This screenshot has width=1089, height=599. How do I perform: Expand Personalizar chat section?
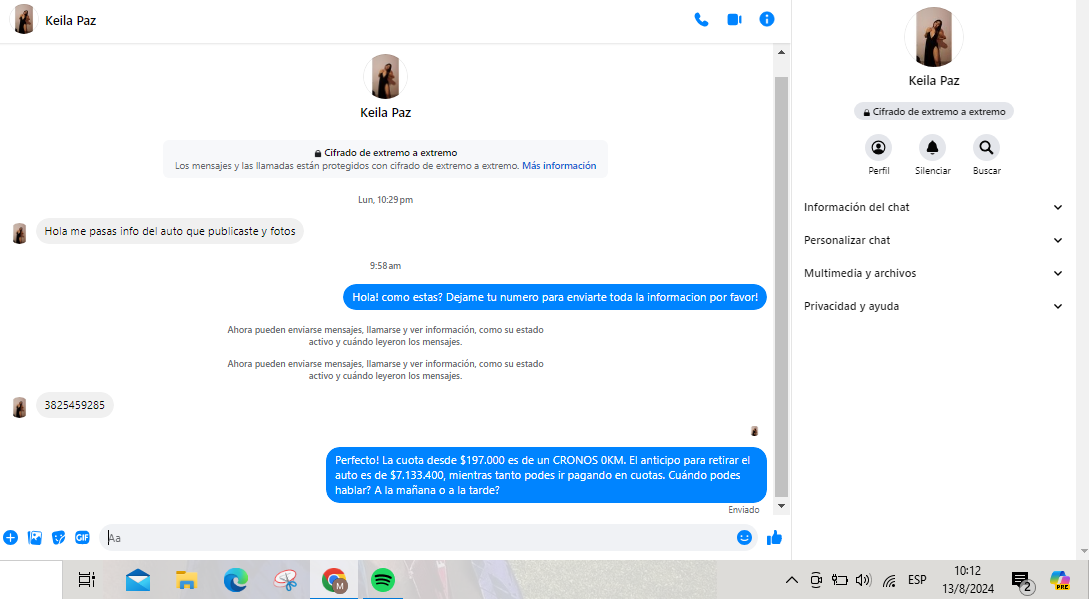coord(933,240)
